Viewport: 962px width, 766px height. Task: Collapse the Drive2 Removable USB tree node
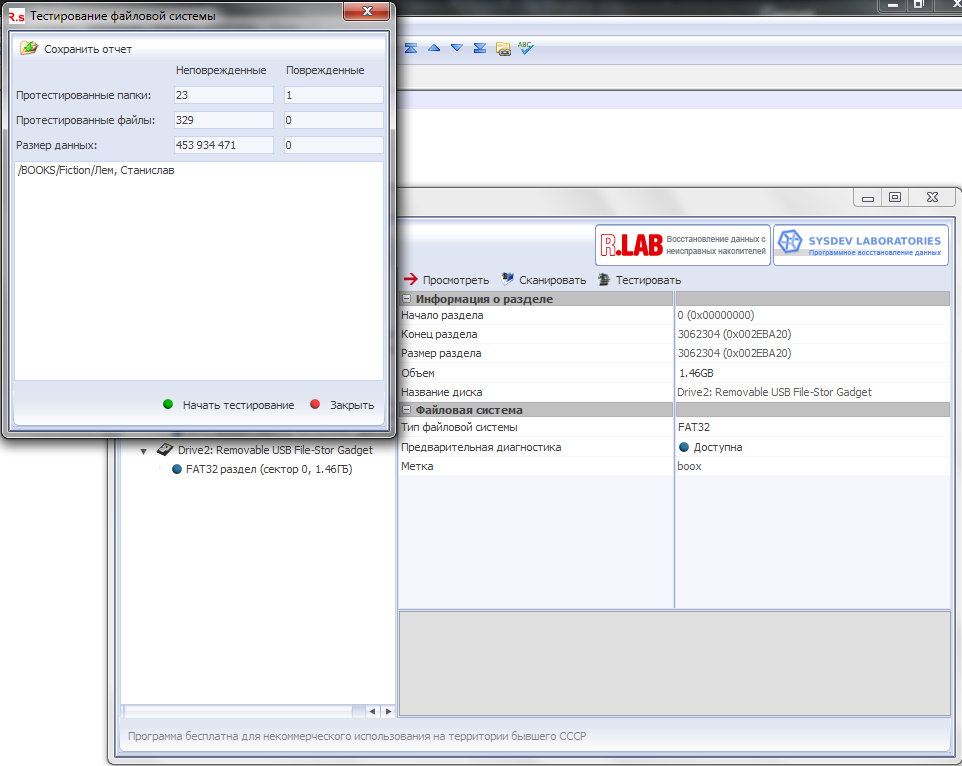point(144,451)
